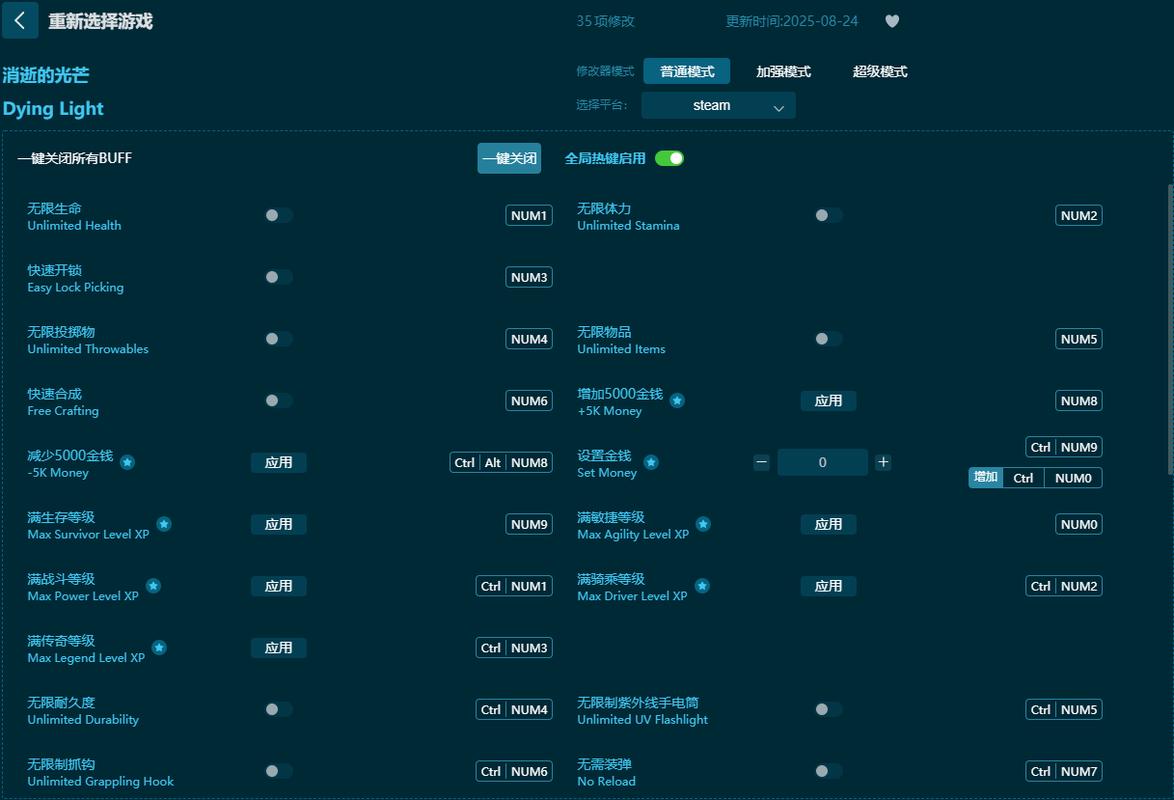Click star icon next to Set Money
The image size is (1174, 800).
651,462
